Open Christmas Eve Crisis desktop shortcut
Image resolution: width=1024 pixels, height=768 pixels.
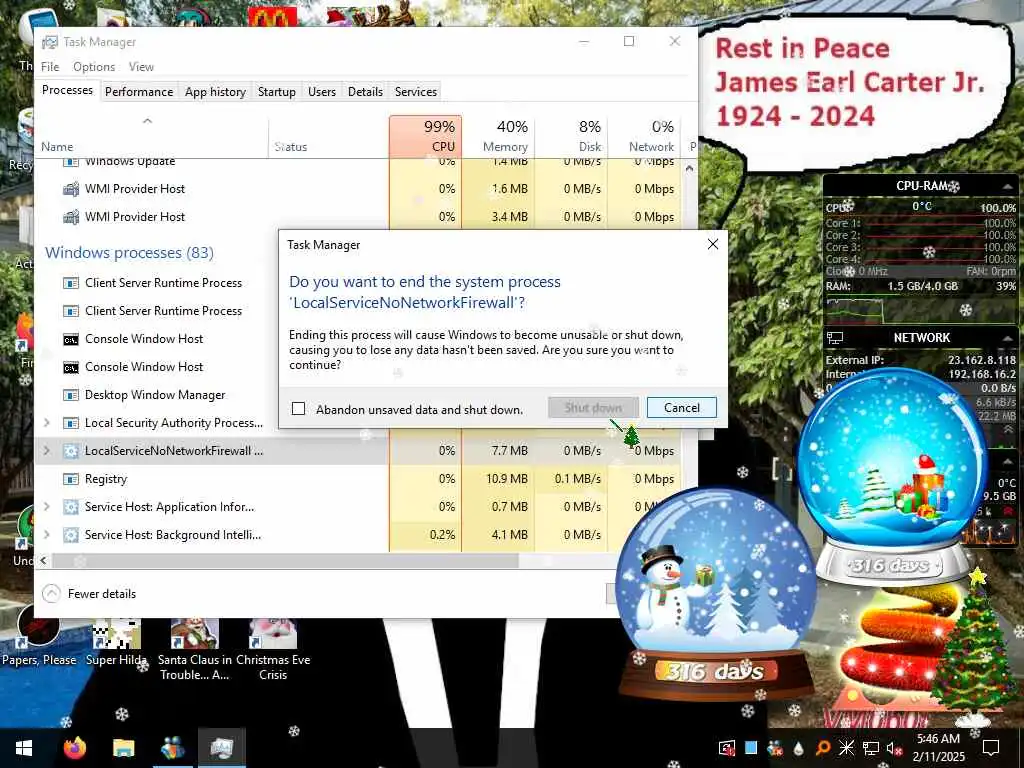tap(273, 648)
